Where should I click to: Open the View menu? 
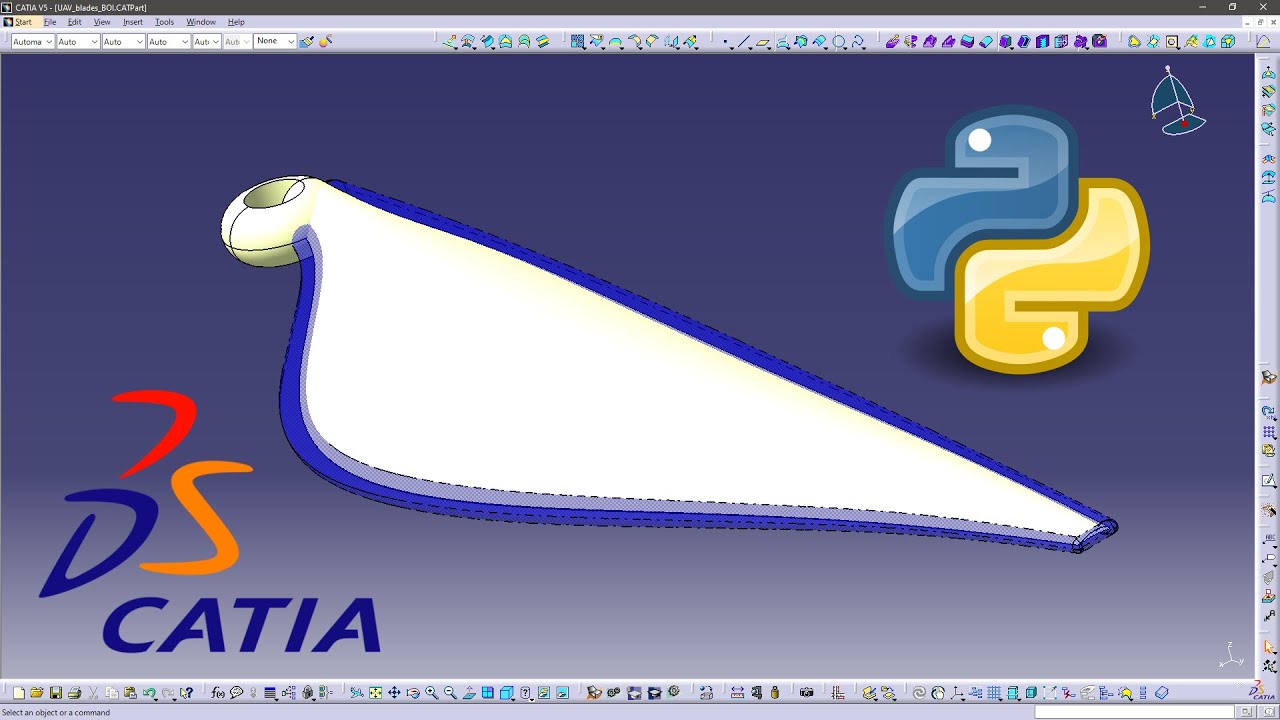pyautogui.click(x=102, y=22)
